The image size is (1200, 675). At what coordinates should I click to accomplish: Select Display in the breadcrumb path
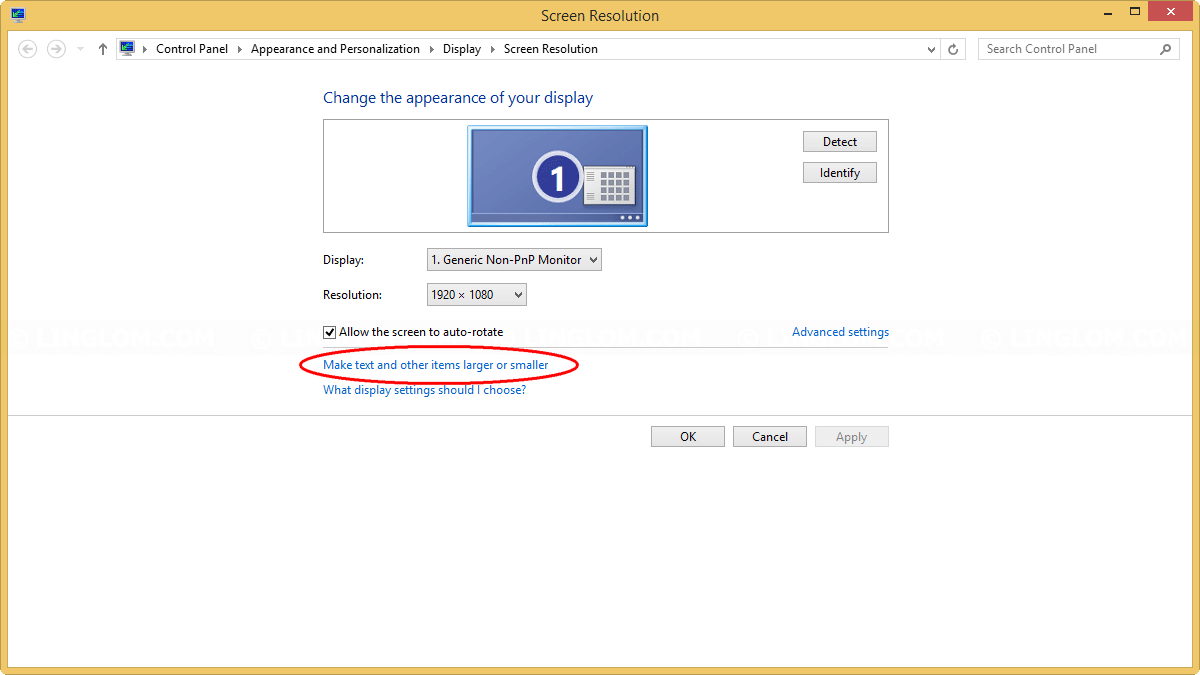pyautogui.click(x=461, y=48)
